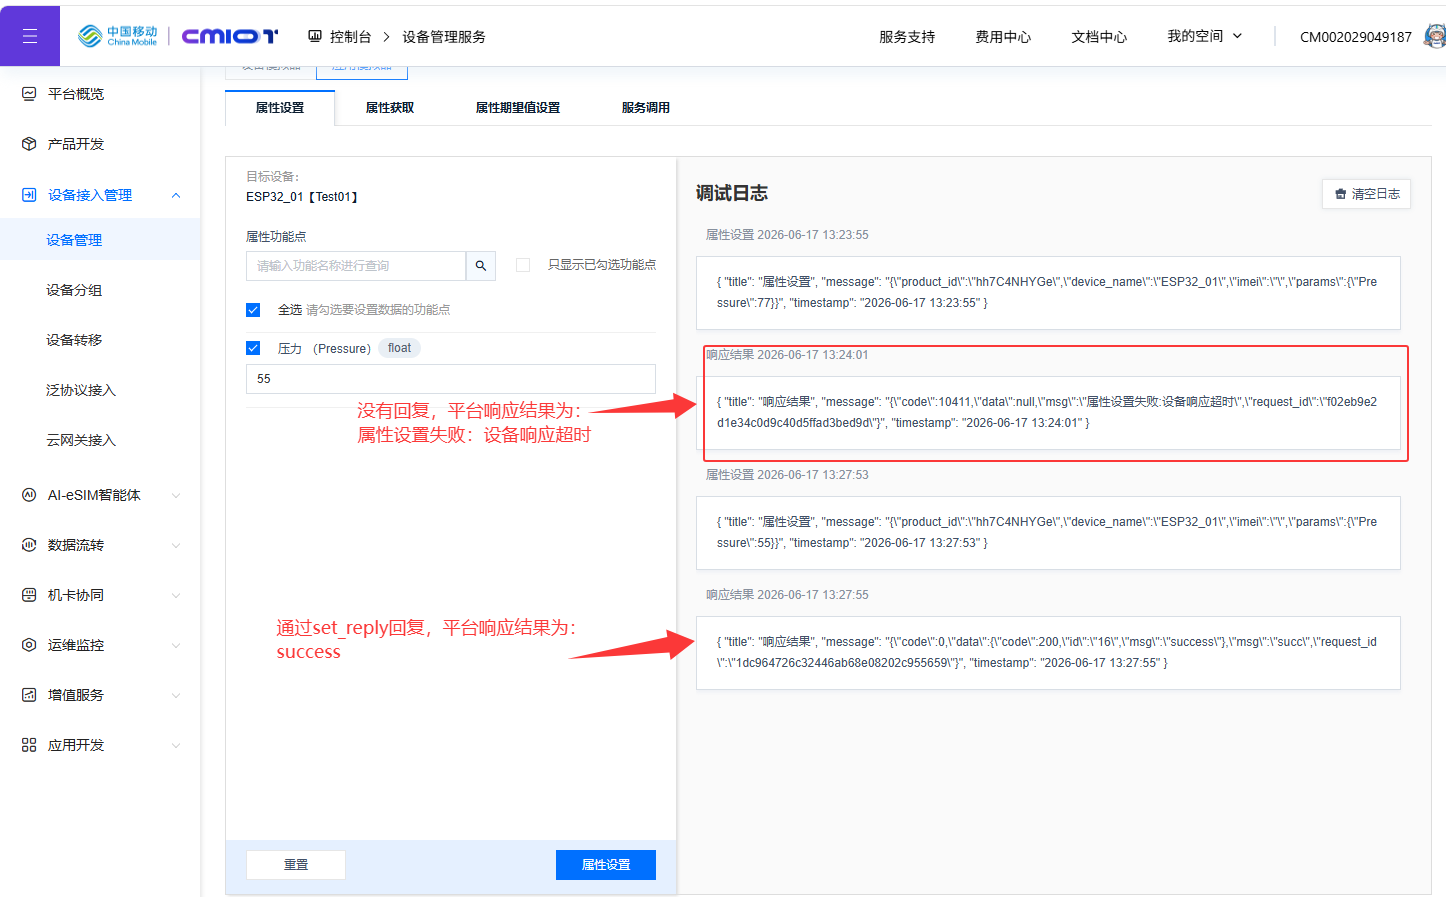
Task: Click the 控制台 breadcrumb link
Action: (x=350, y=37)
